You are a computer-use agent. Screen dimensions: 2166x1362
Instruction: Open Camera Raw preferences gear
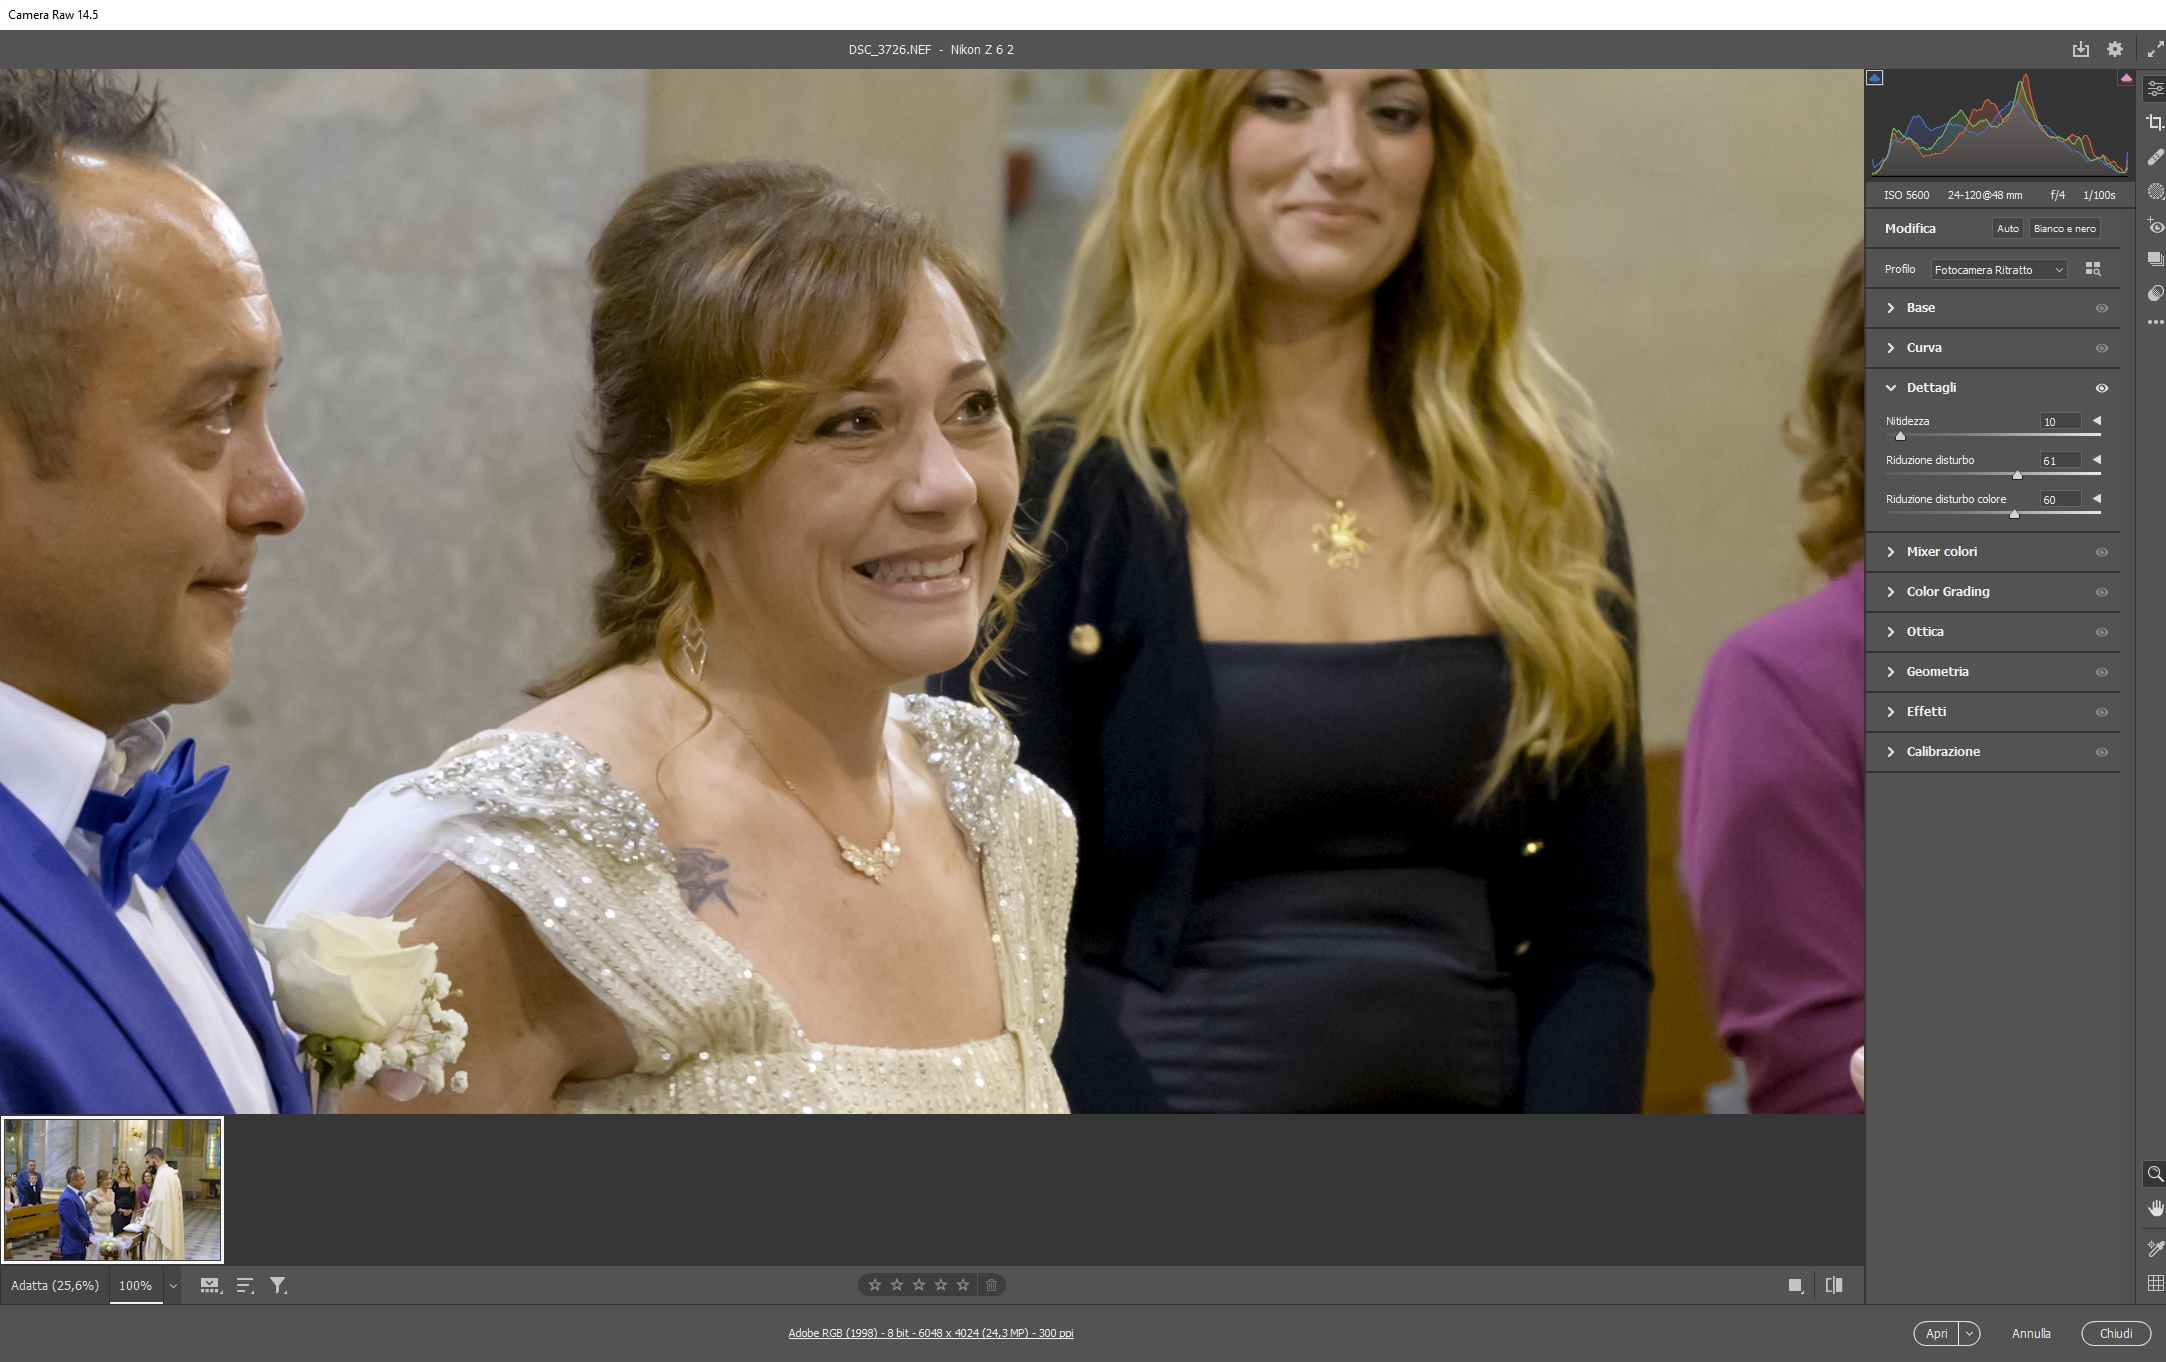click(x=2114, y=49)
